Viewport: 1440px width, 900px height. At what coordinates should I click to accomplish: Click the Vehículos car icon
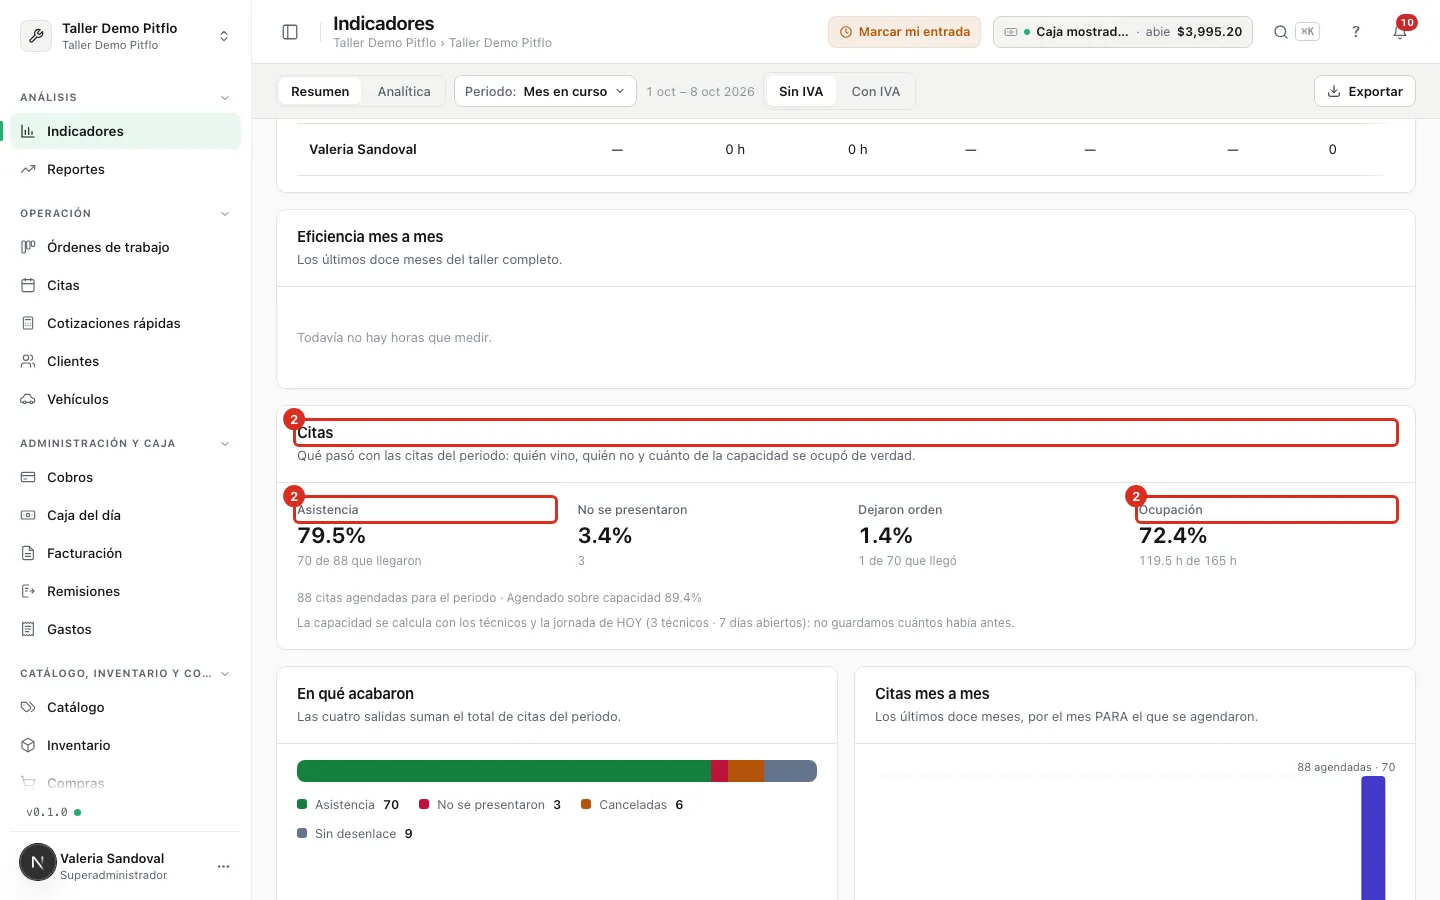pyautogui.click(x=28, y=399)
